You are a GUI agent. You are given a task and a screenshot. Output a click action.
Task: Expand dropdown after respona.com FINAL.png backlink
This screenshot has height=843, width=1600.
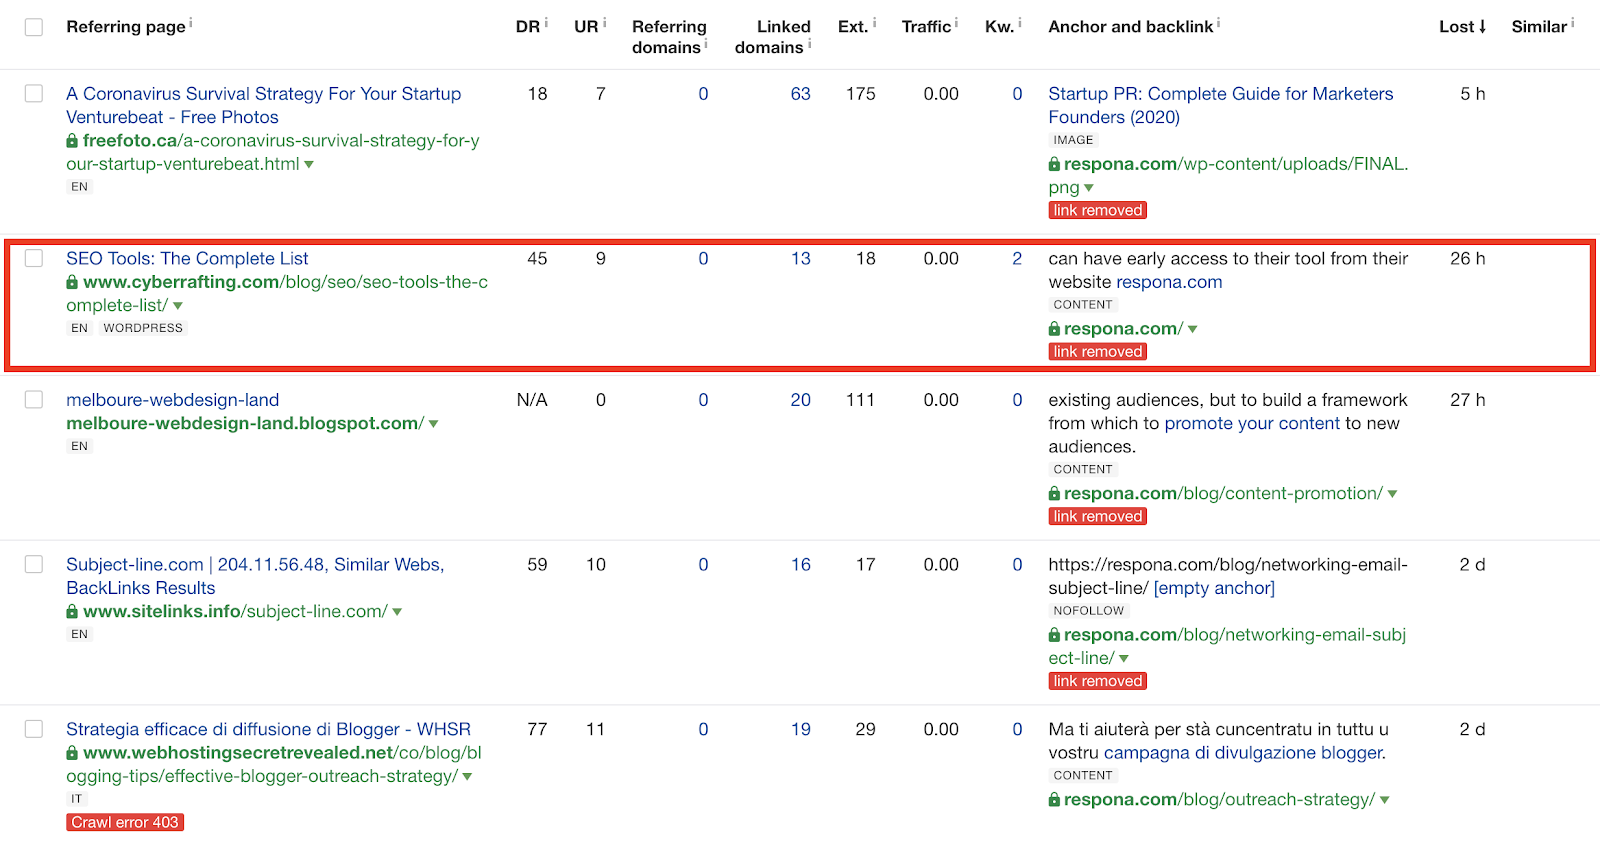point(1089,188)
